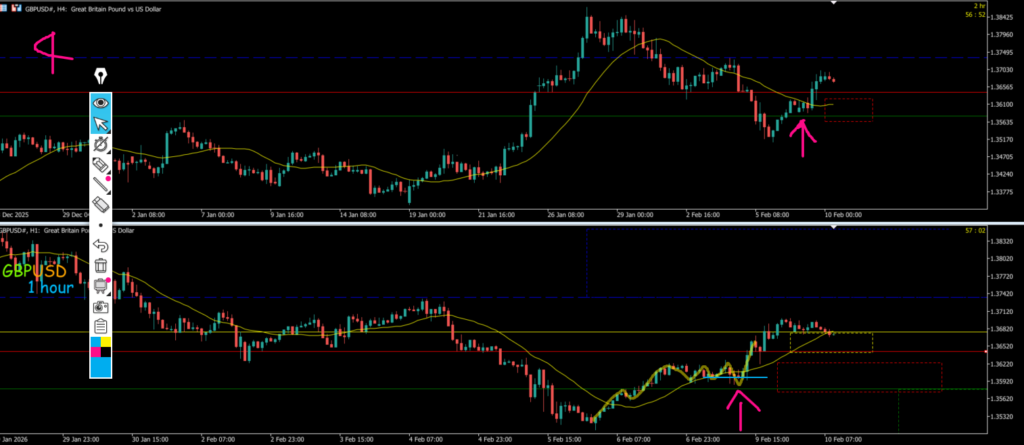Take a screenshot with the camera icon

tap(100, 306)
